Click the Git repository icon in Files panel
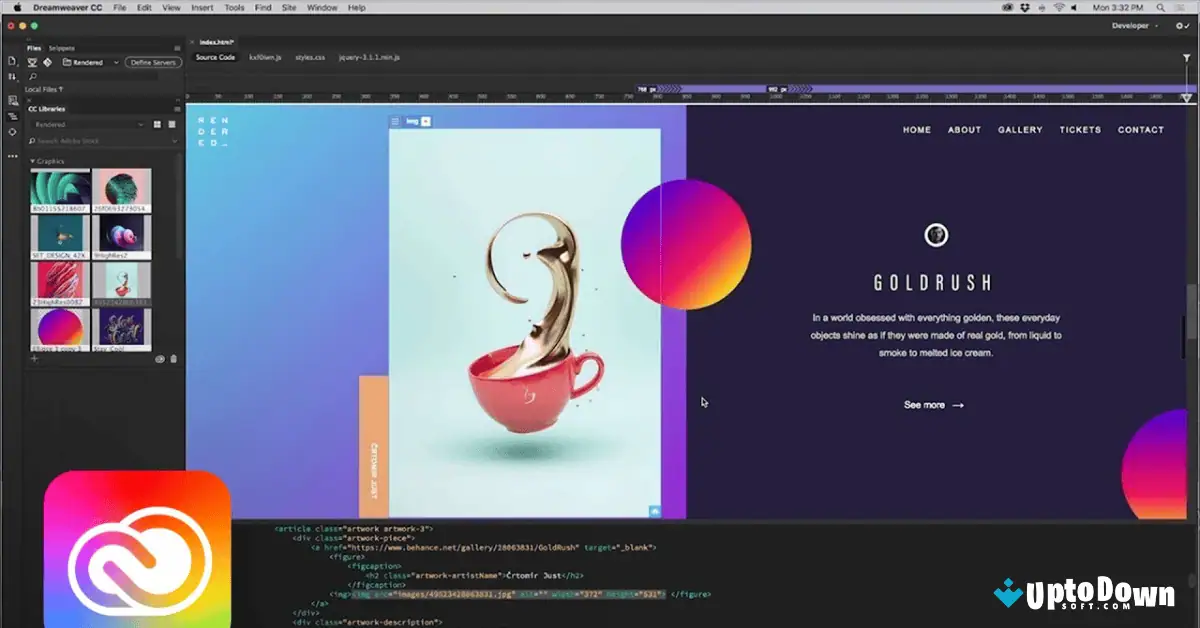1200x628 pixels. 47,62
